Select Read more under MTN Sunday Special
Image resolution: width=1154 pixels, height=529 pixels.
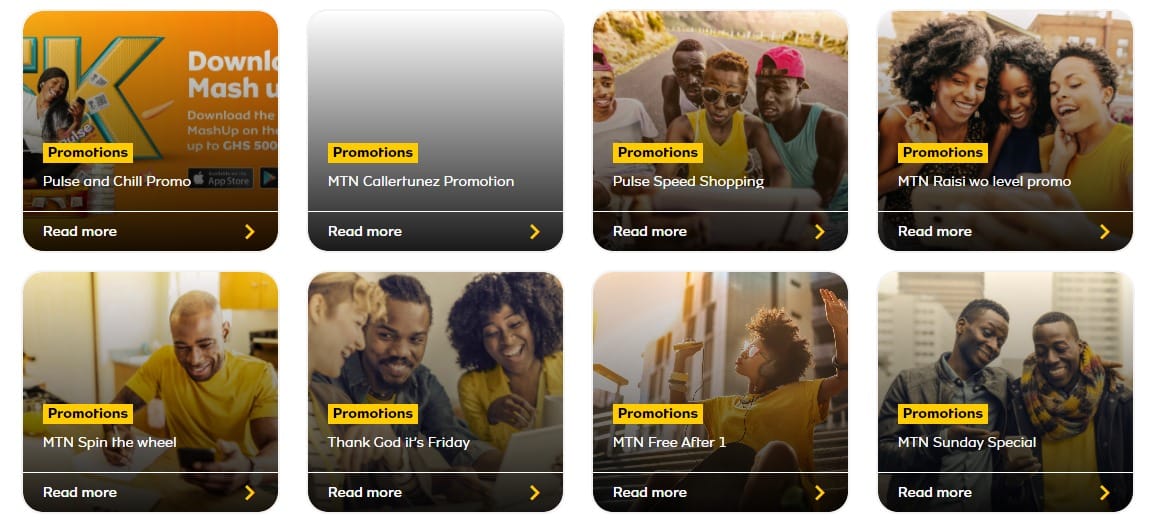(x=934, y=492)
